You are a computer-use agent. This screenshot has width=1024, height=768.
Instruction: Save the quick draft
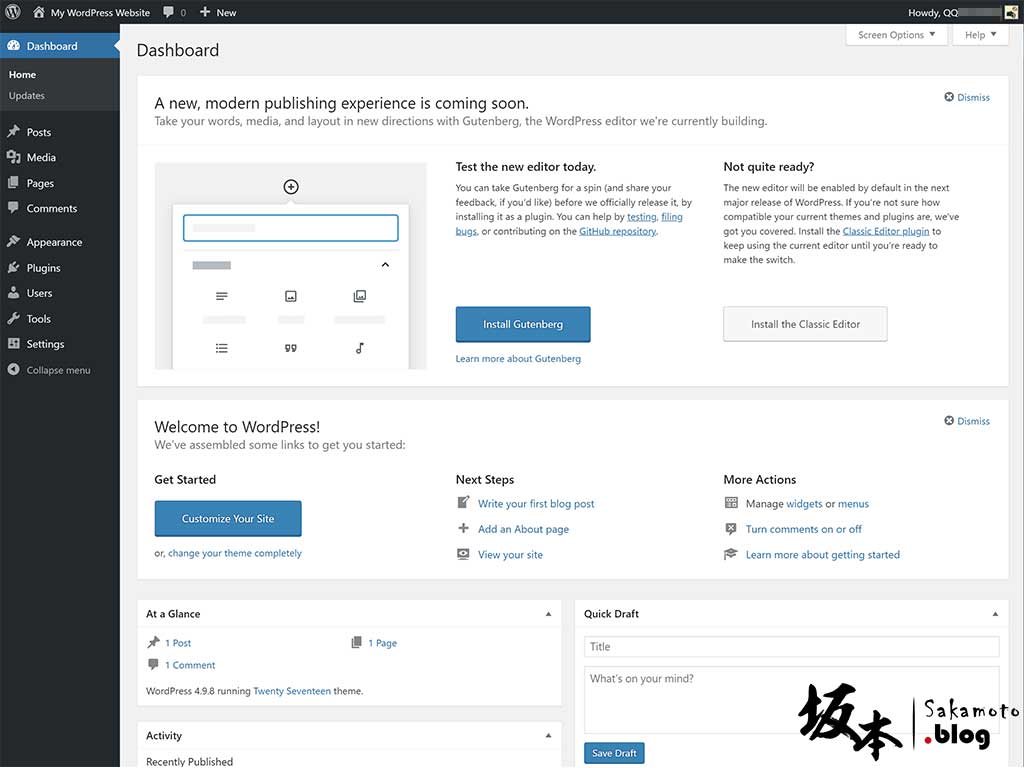pos(615,753)
